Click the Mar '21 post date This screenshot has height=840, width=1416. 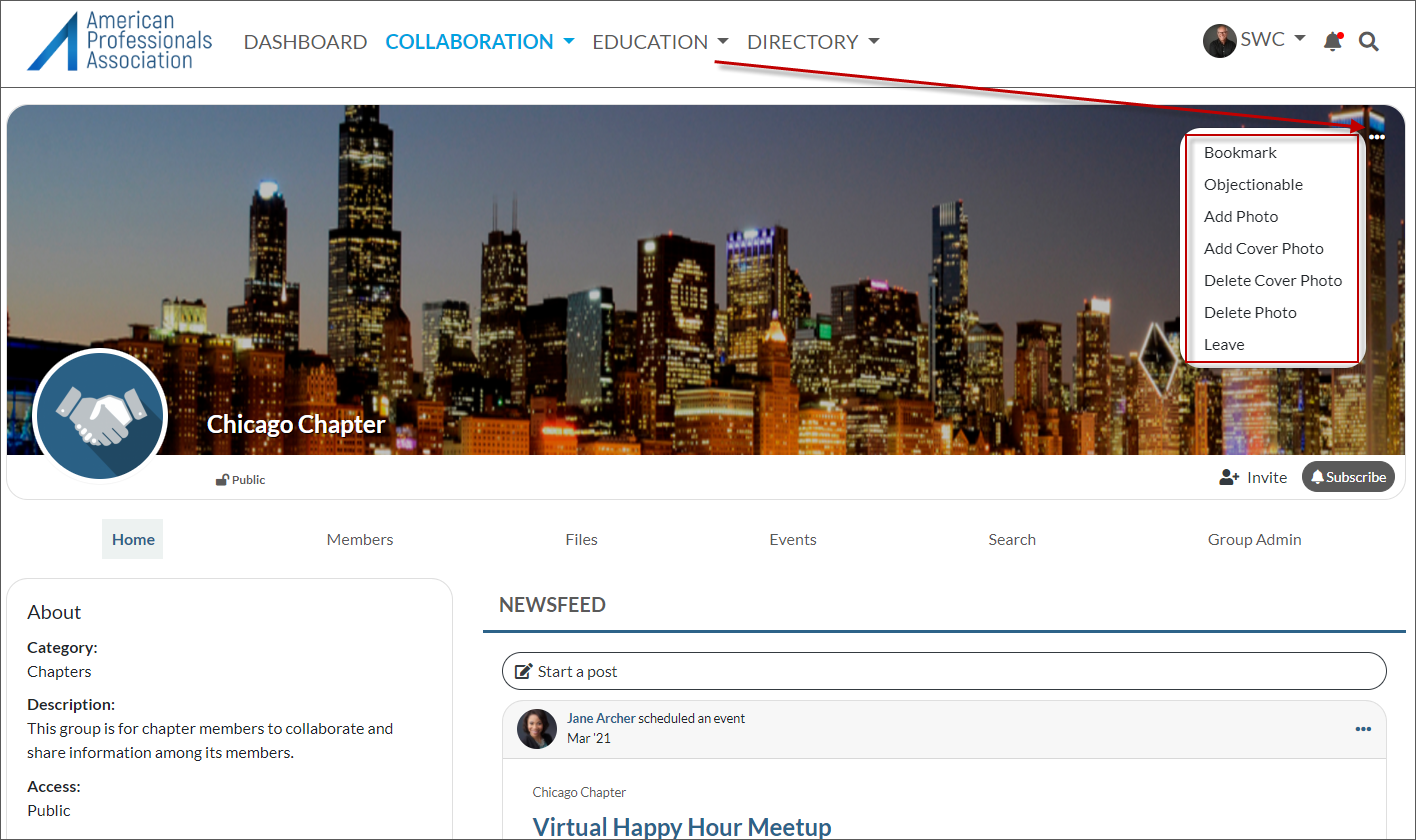pos(589,738)
